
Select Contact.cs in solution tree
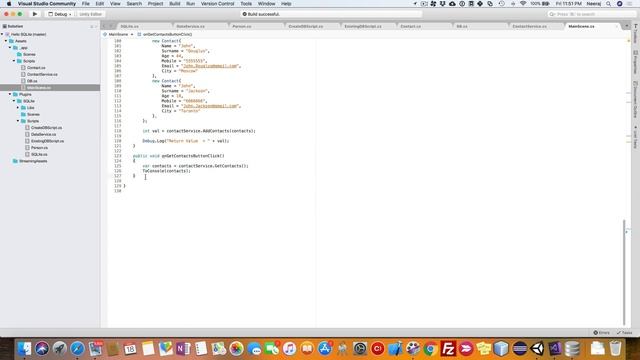pyautogui.click(x=36, y=68)
